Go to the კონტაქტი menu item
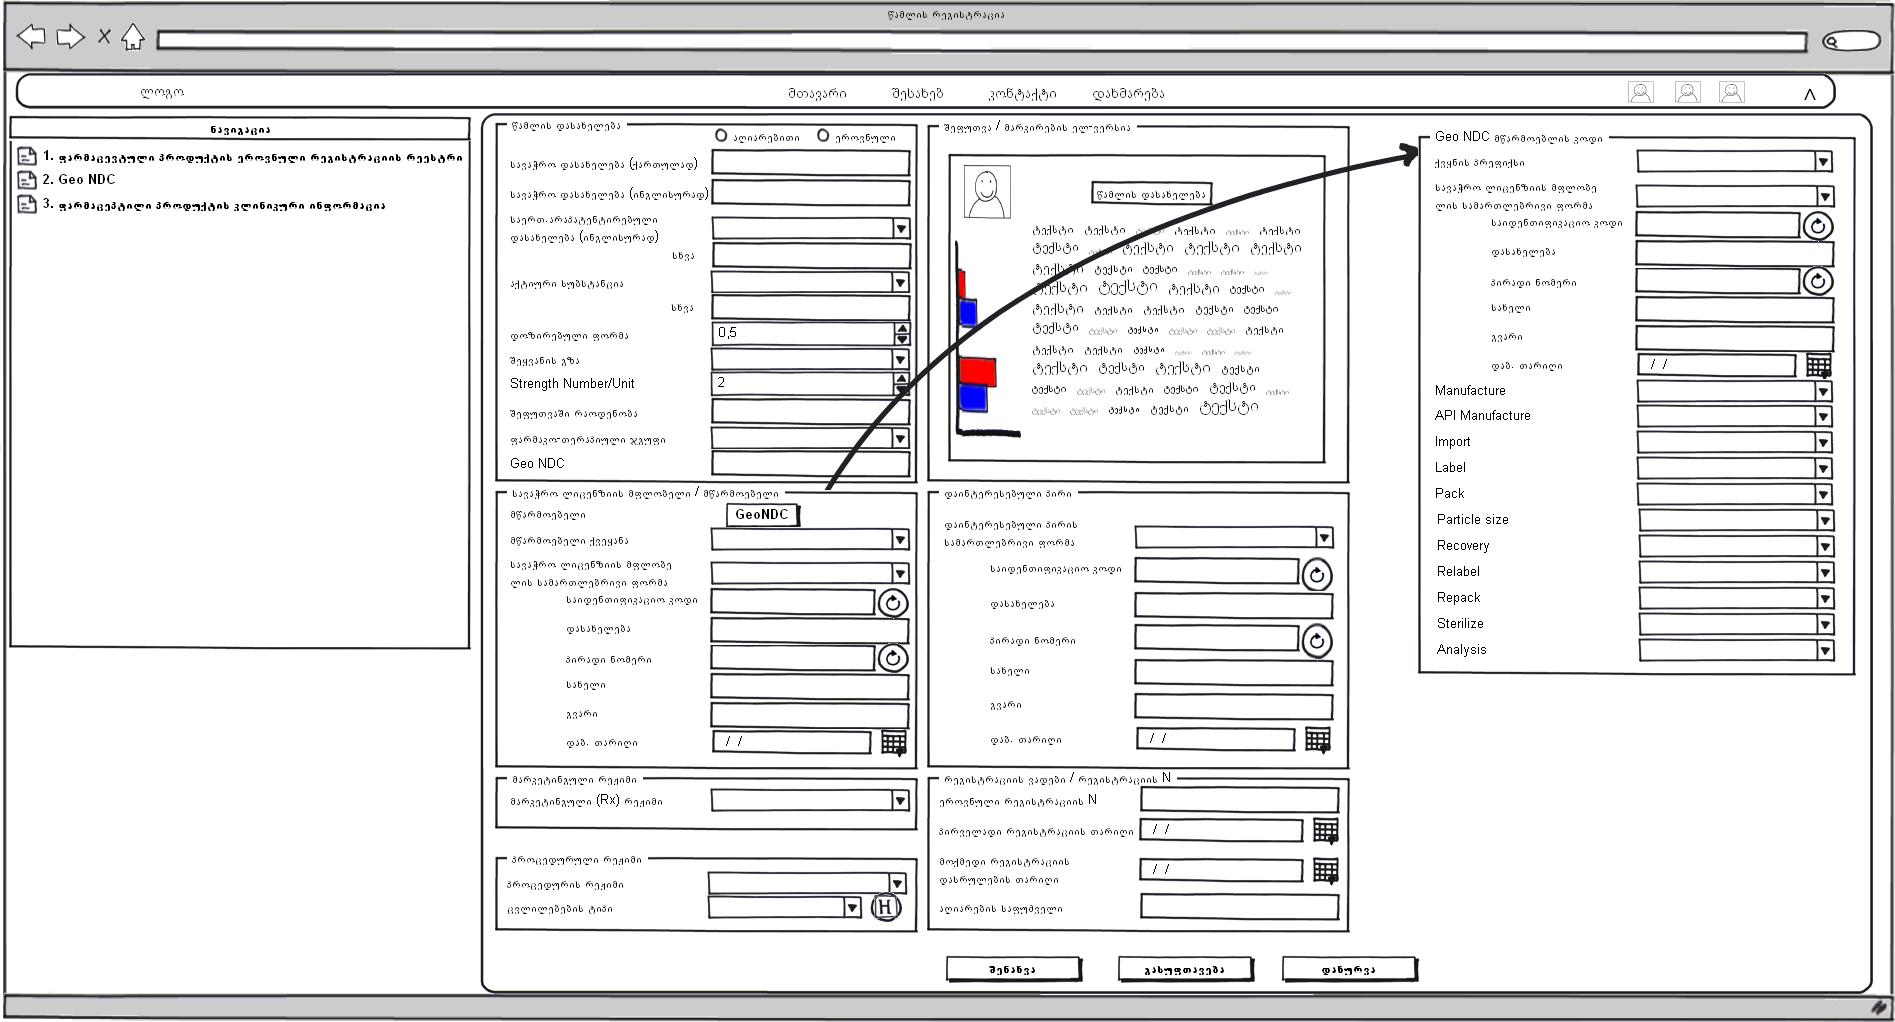Image resolution: width=1895 pixels, height=1022 pixels. 1022,94
